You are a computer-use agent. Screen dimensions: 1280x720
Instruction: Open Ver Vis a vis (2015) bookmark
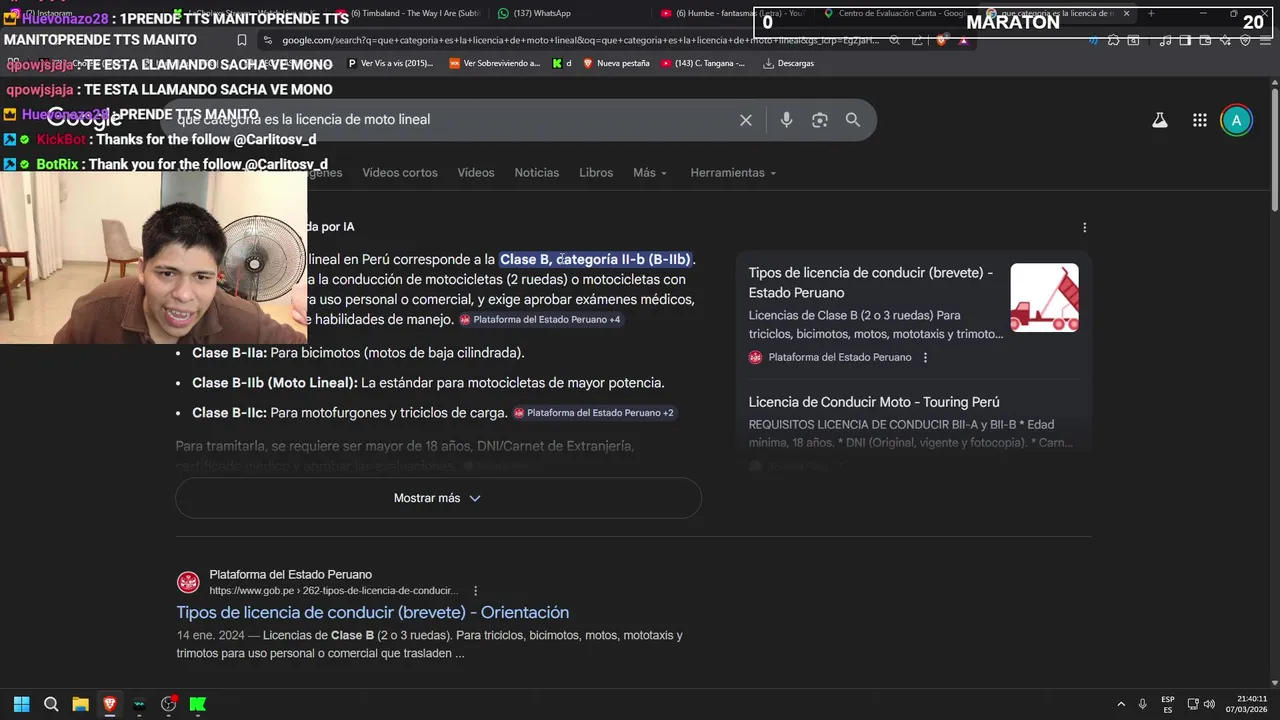click(x=390, y=63)
